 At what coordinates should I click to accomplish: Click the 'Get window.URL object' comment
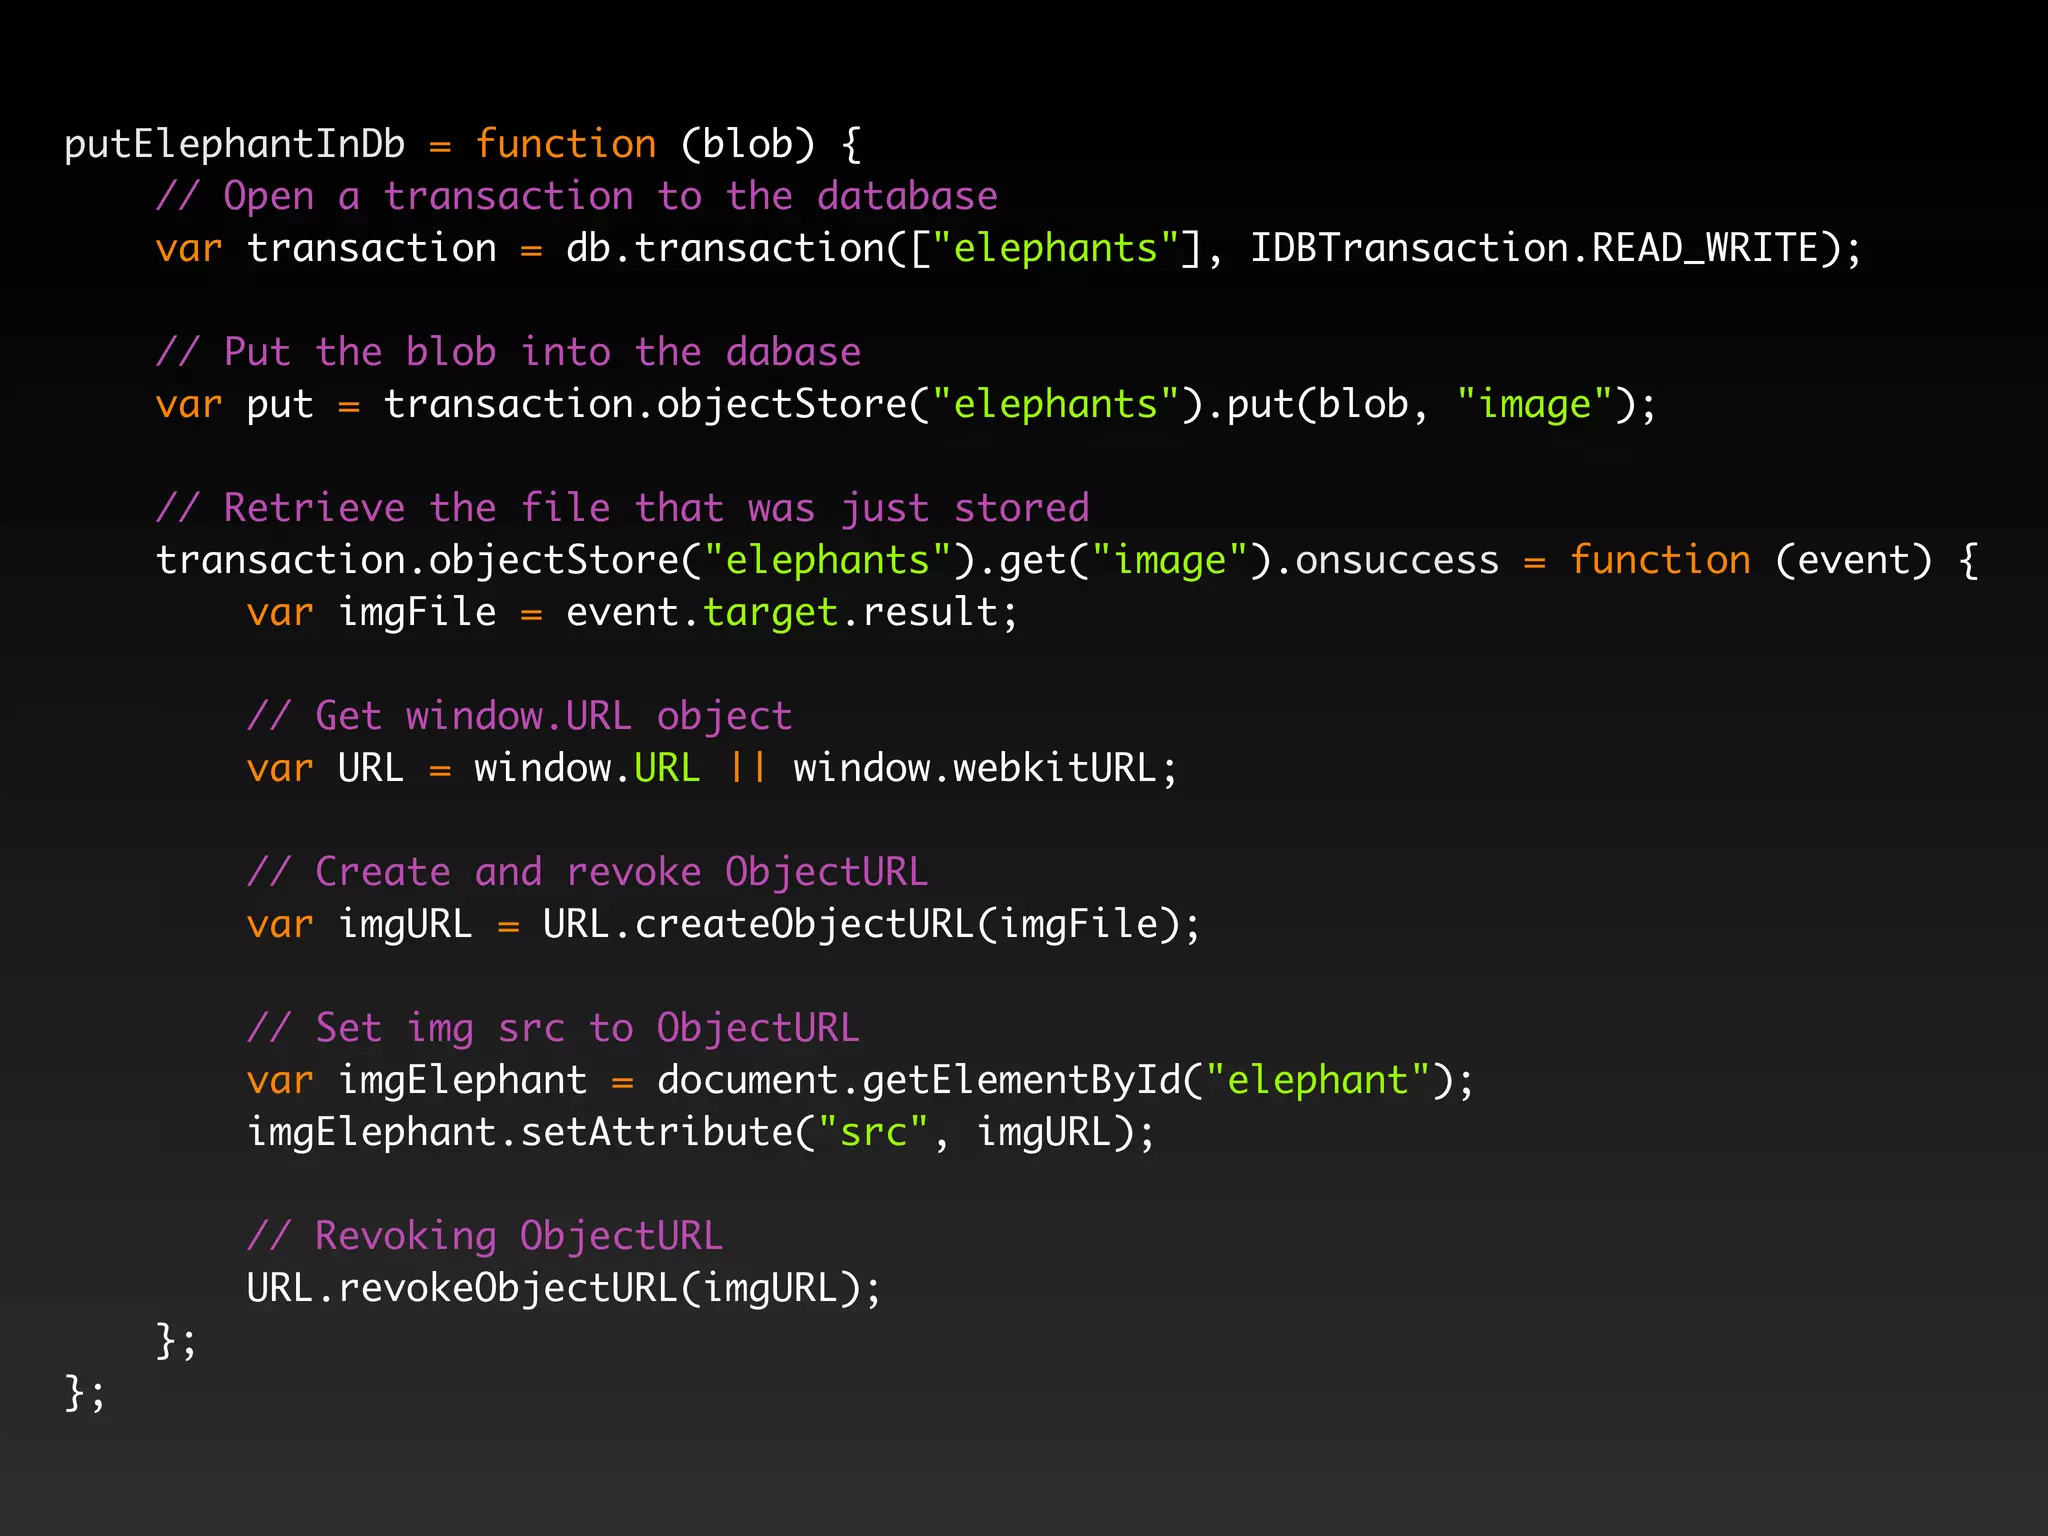519,717
